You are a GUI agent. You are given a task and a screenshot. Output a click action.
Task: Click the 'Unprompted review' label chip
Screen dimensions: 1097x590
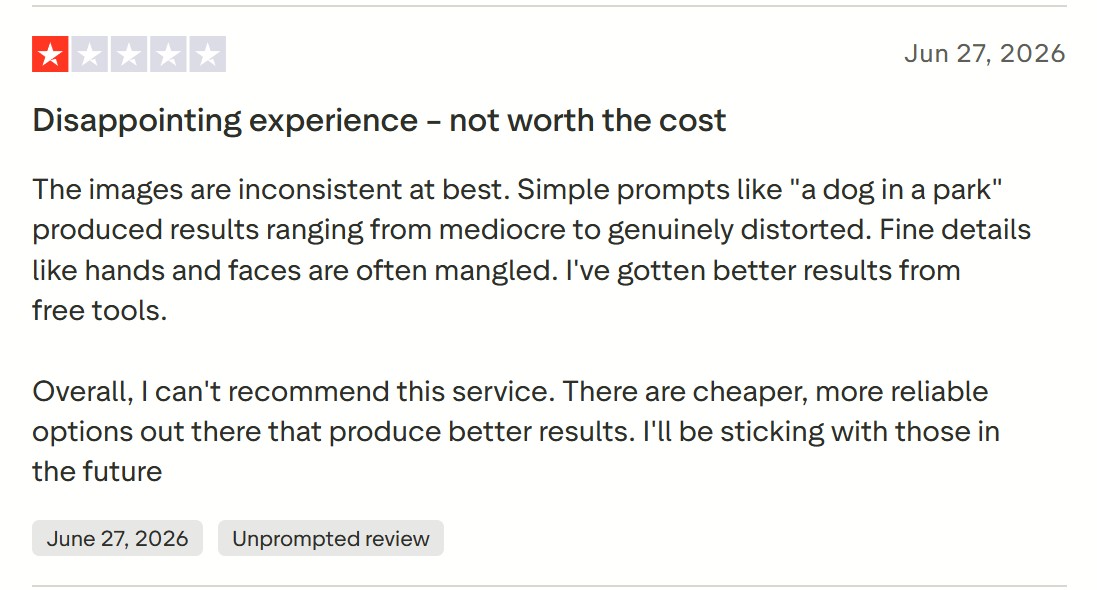pos(331,538)
